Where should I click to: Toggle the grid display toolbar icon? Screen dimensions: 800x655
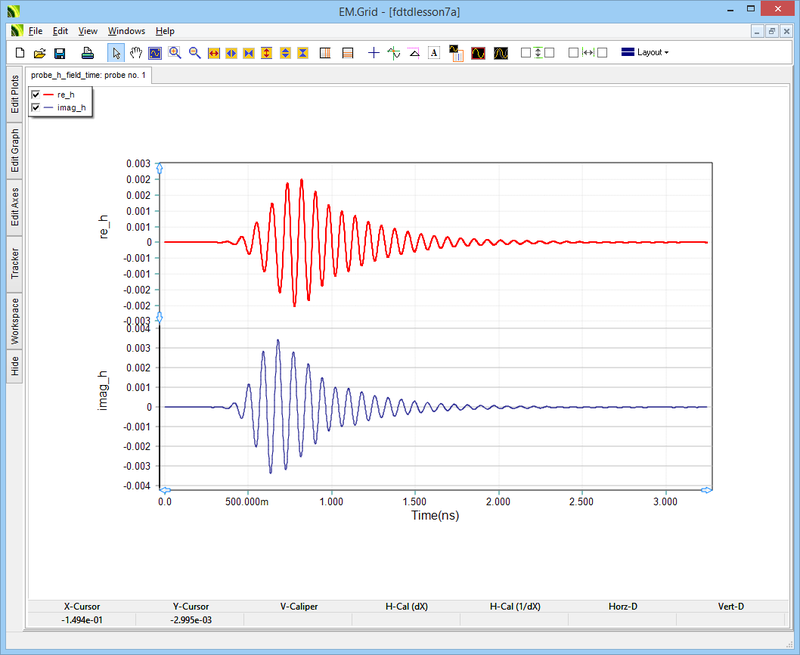pos(324,52)
